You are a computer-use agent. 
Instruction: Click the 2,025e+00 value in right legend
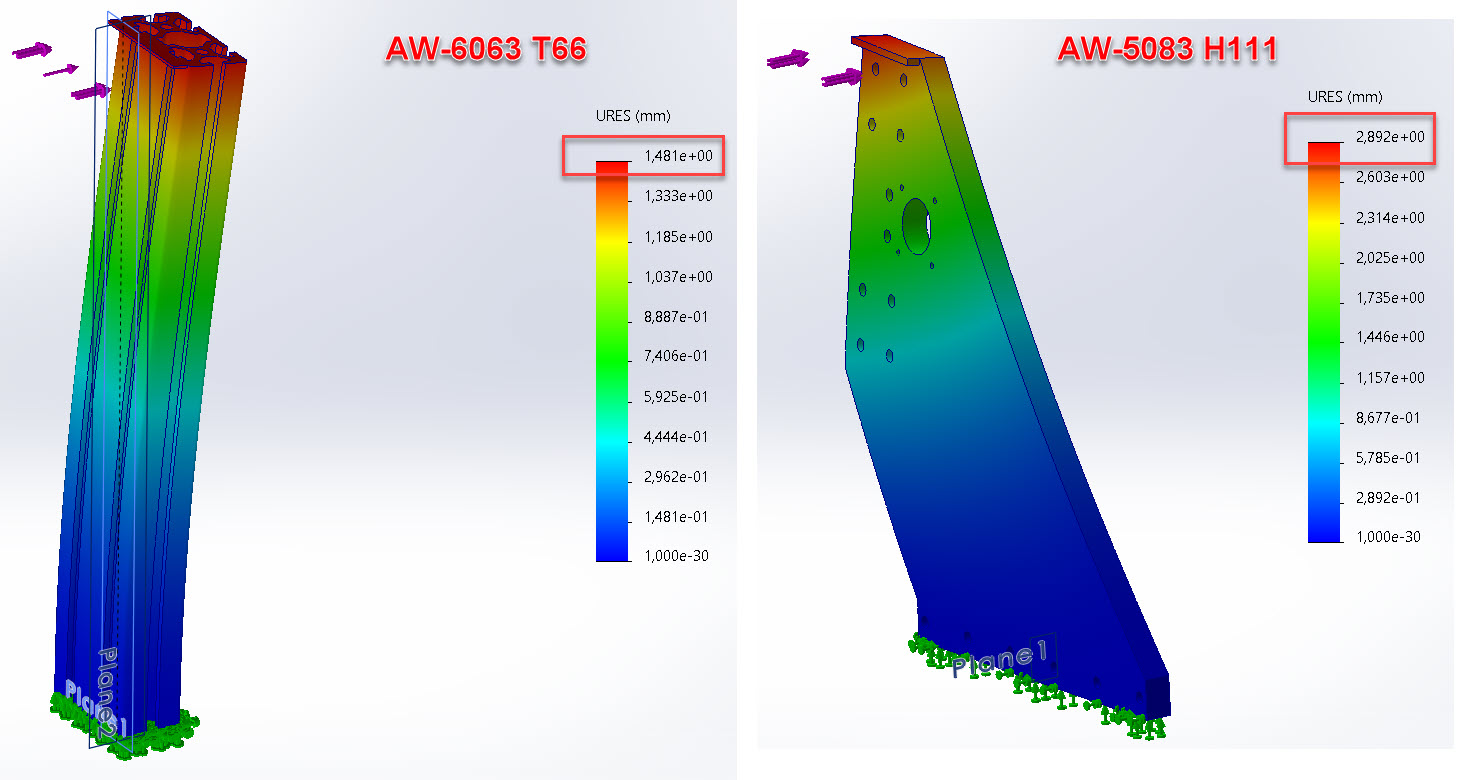(1390, 257)
